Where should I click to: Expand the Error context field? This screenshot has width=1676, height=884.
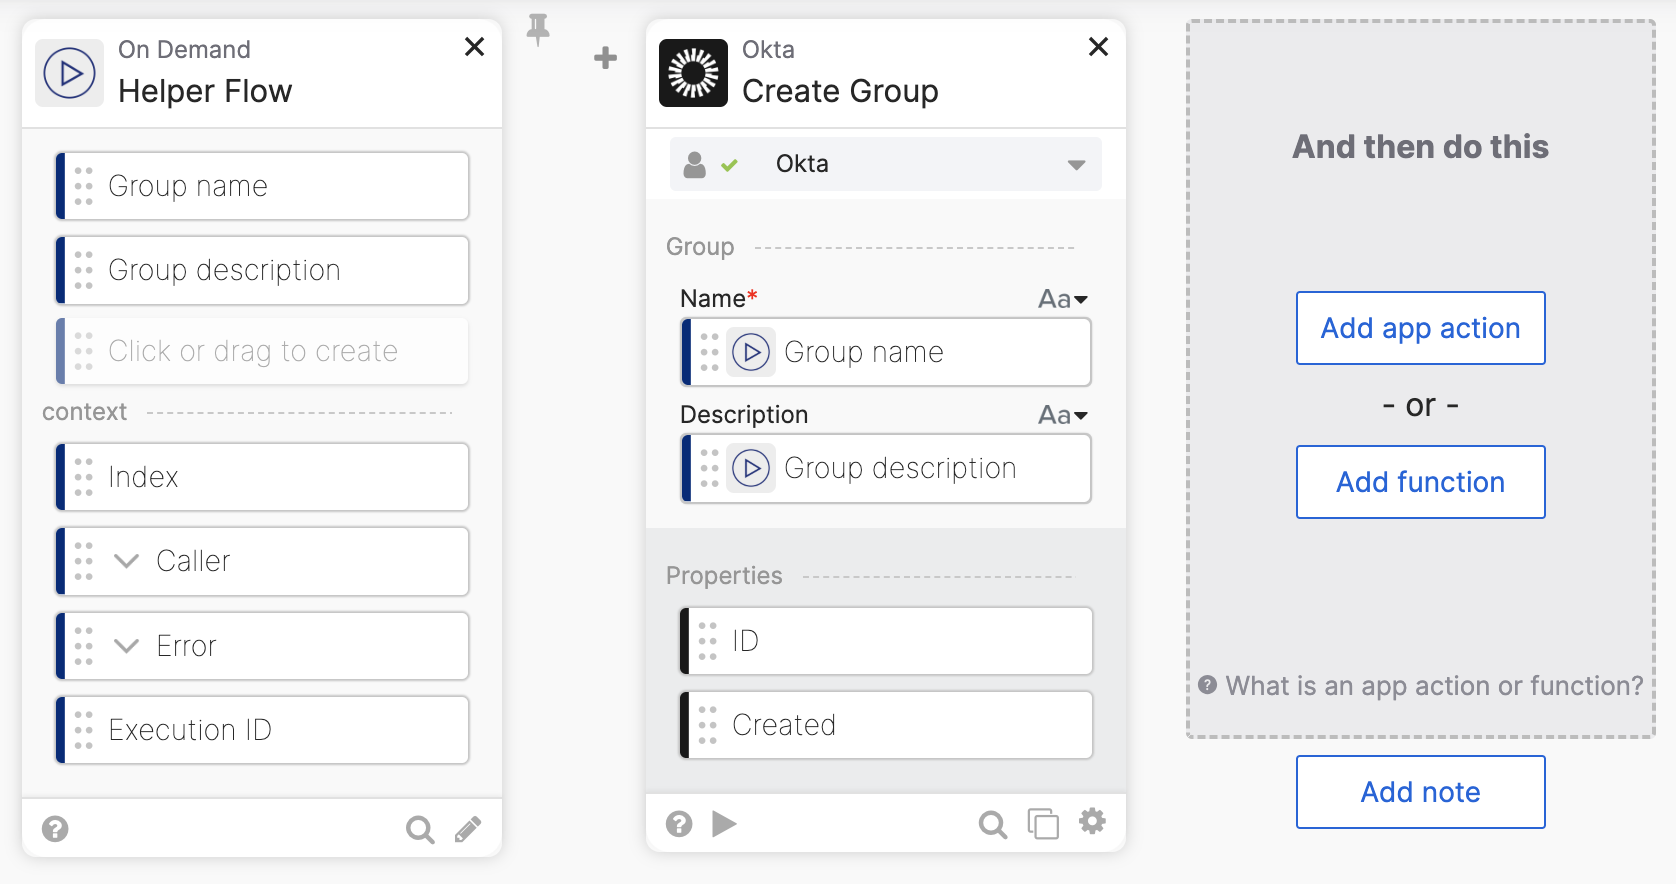coord(127,646)
